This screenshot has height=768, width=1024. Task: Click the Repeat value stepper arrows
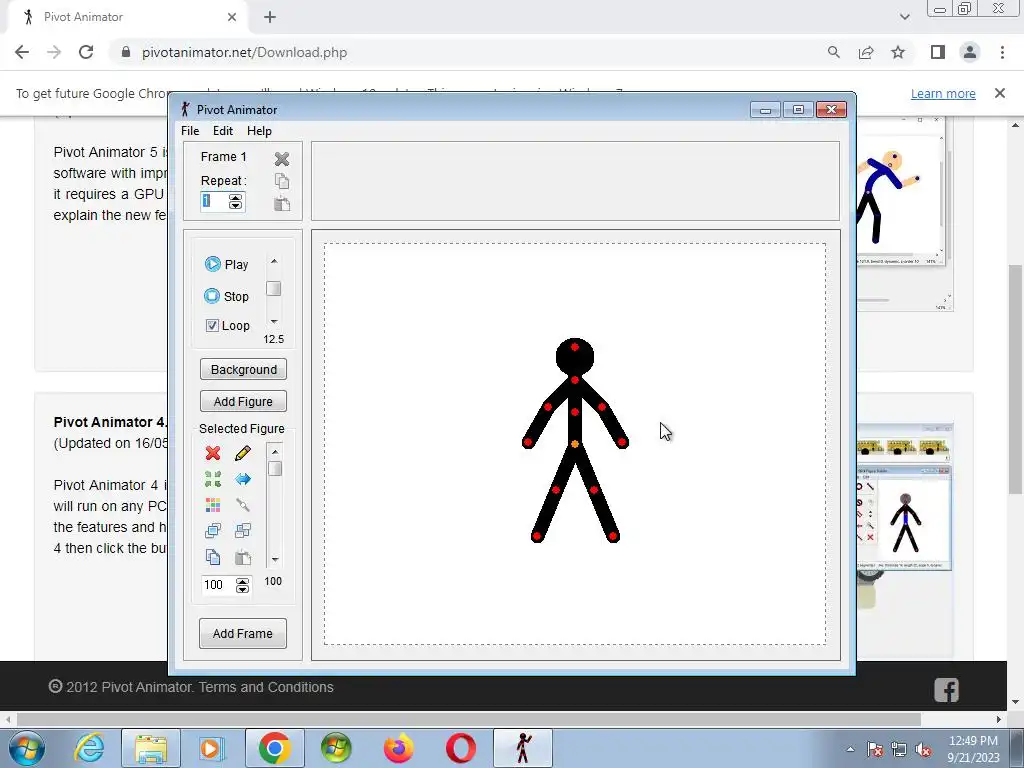(235, 201)
